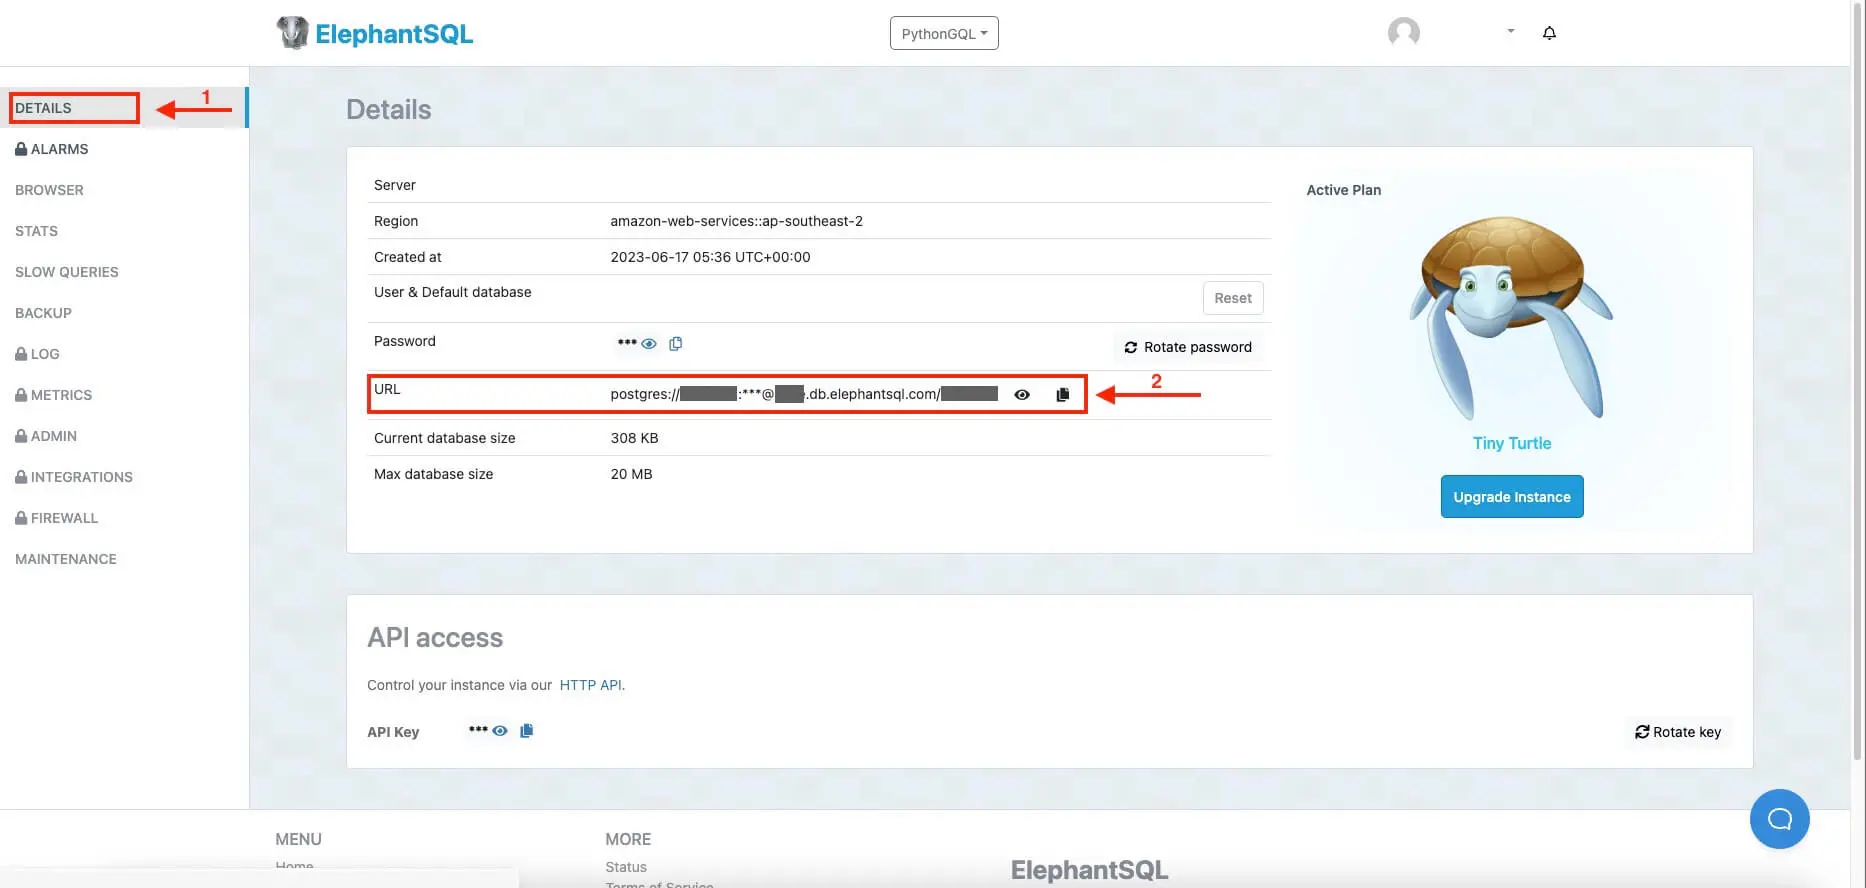Viewport: 1866px width, 888px height.
Task: Show the full URL using the eye icon
Action: coord(1022,395)
